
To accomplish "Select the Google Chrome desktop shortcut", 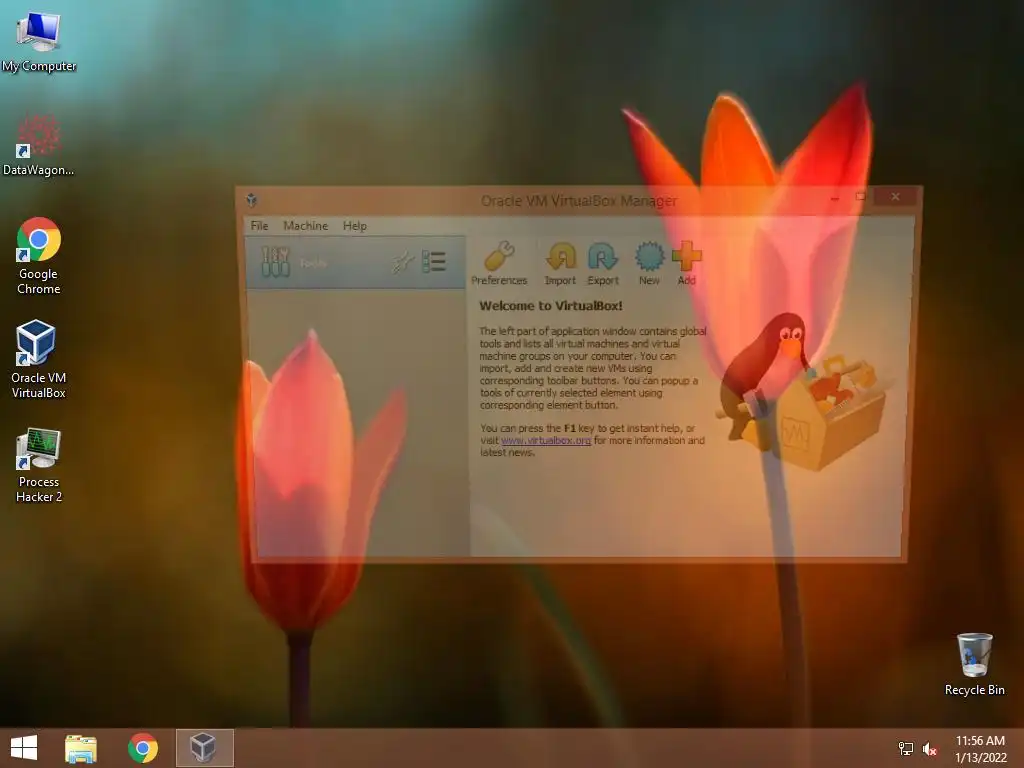I will 39,256.
